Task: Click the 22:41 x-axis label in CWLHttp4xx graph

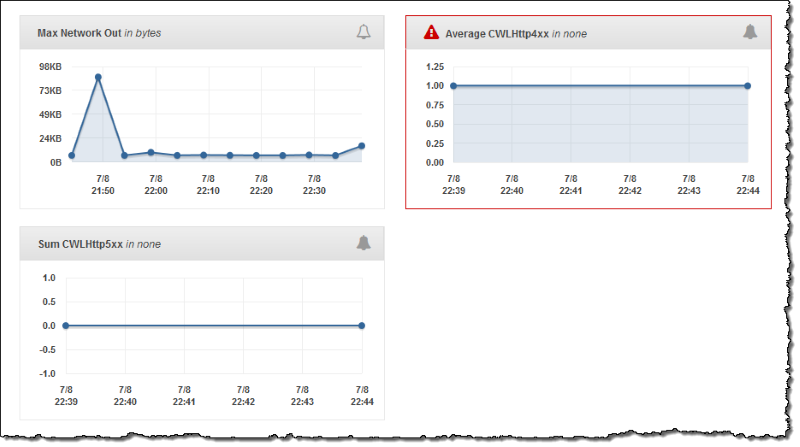Action: pos(570,184)
